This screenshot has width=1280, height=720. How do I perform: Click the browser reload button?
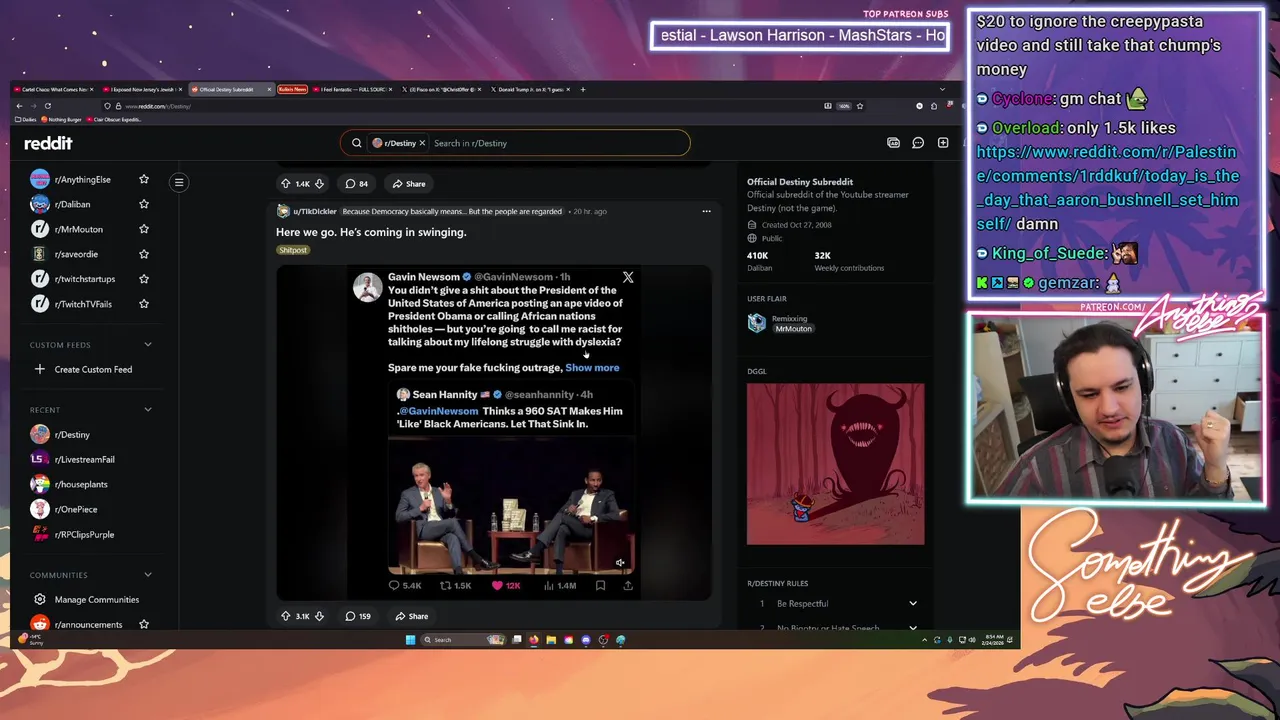[x=47, y=106]
